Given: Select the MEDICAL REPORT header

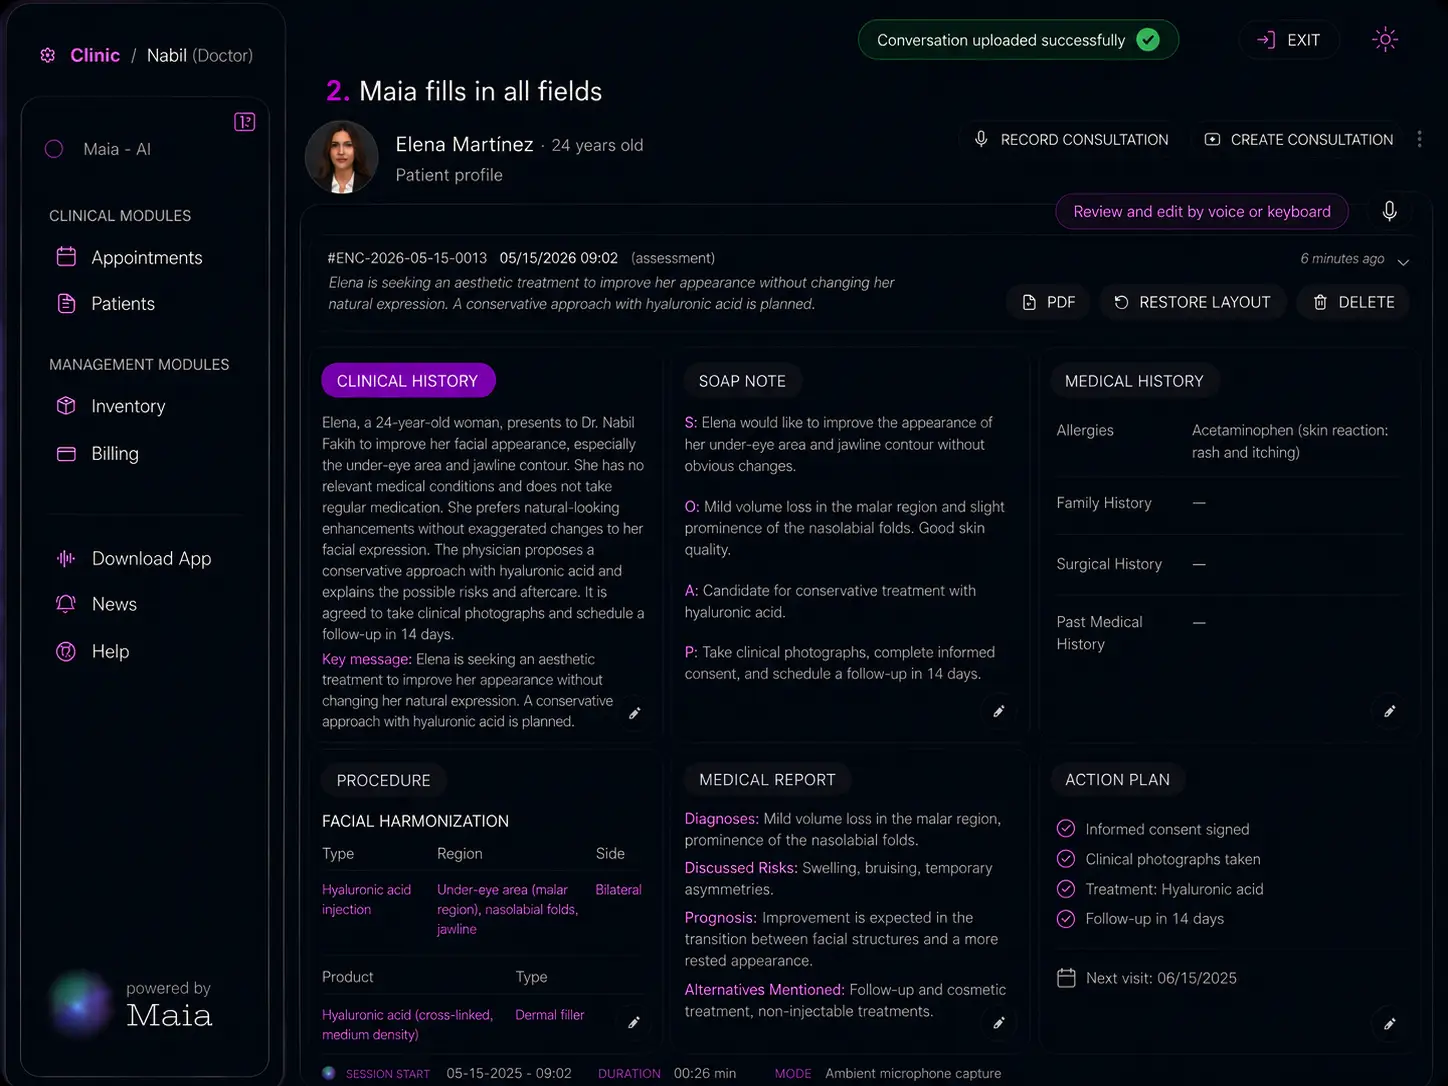Looking at the screenshot, I should point(767,780).
